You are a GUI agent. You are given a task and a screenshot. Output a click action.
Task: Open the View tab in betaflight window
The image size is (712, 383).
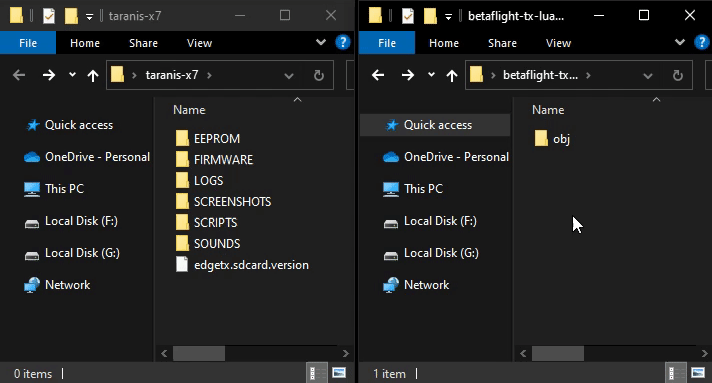558,43
